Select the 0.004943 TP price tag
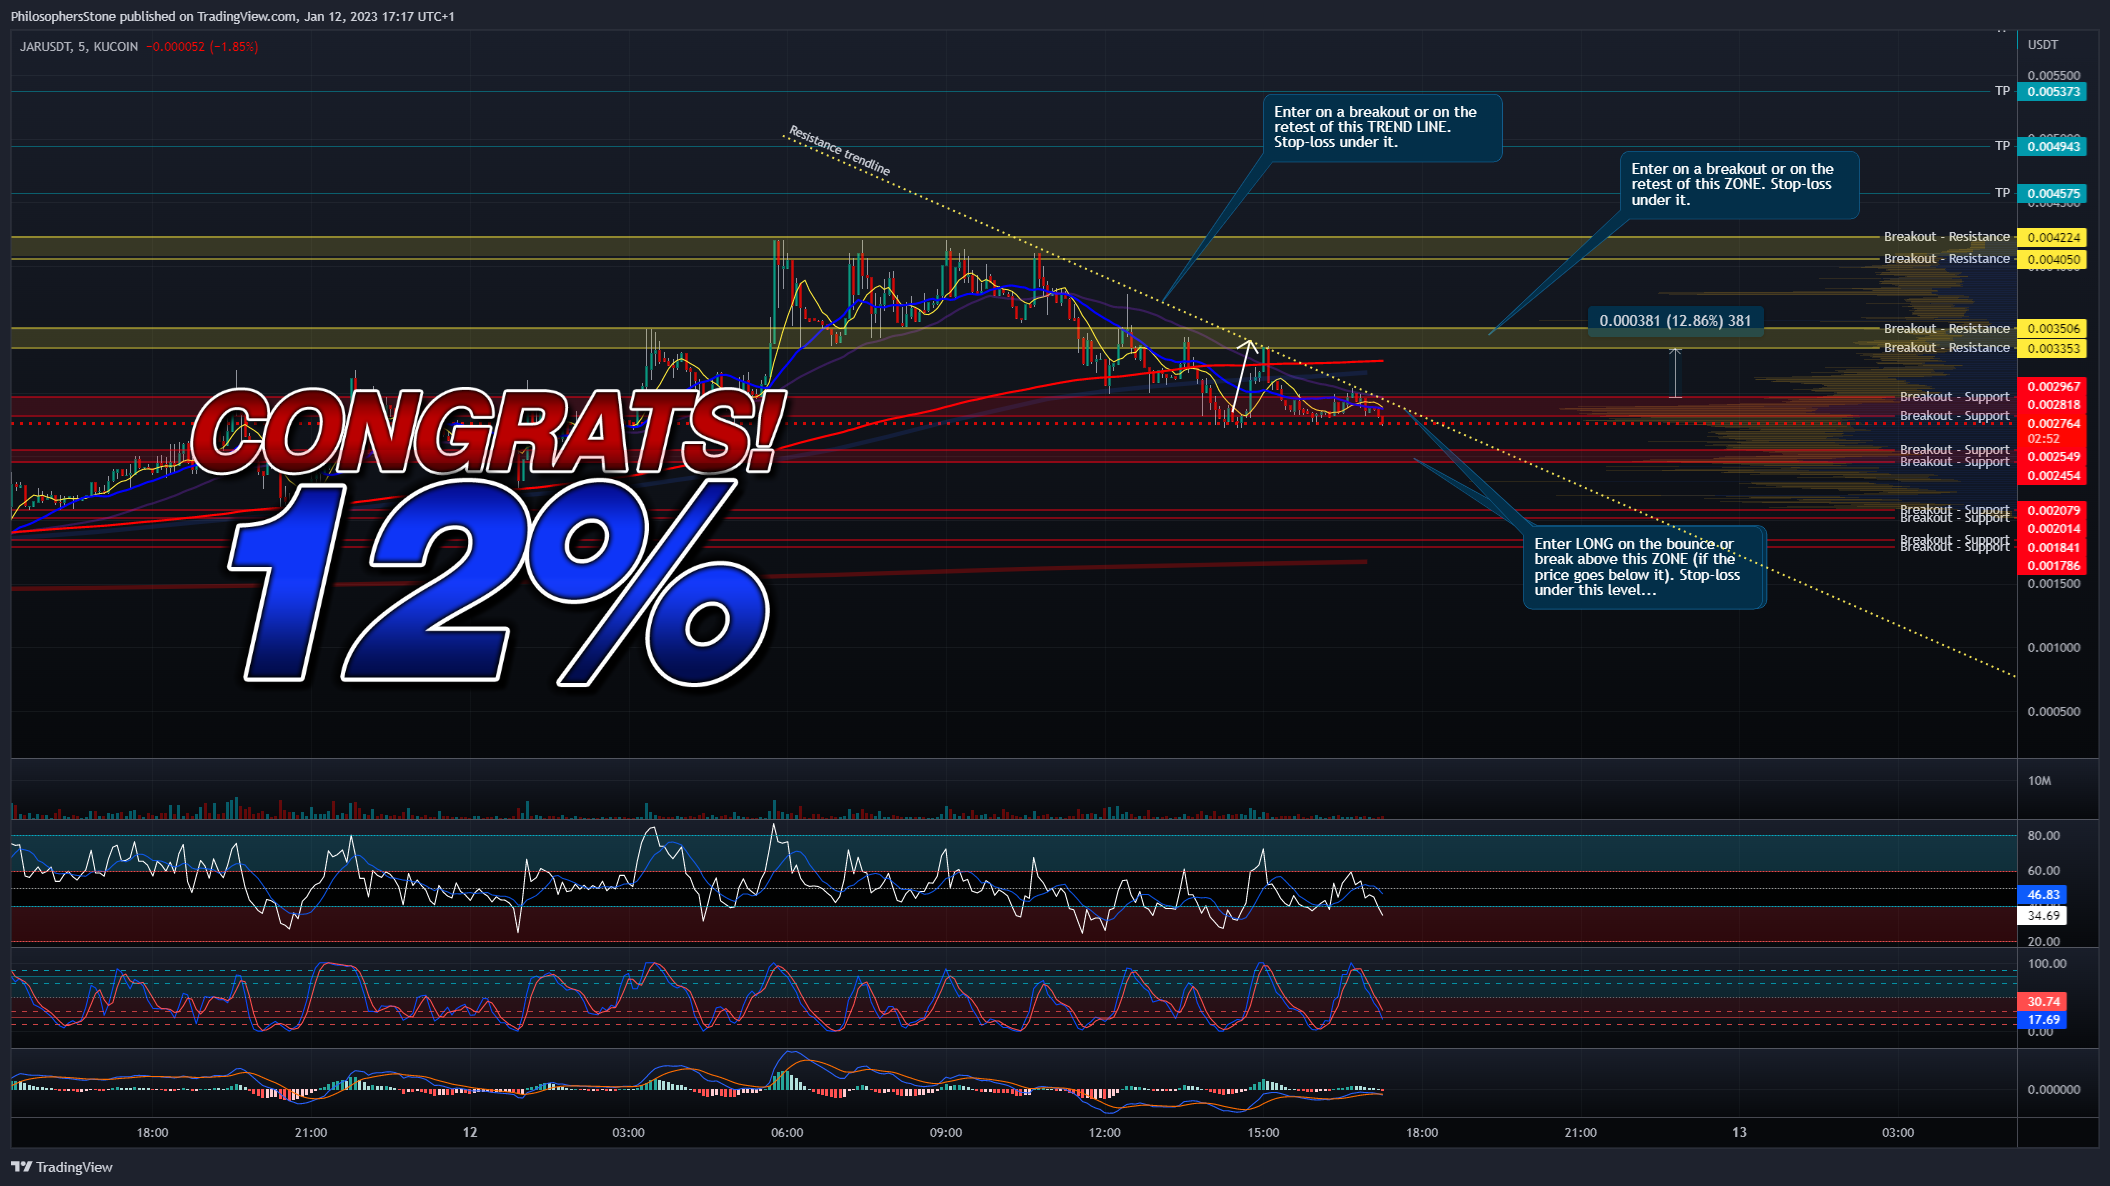Image resolution: width=2110 pixels, height=1186 pixels. [x=2052, y=147]
